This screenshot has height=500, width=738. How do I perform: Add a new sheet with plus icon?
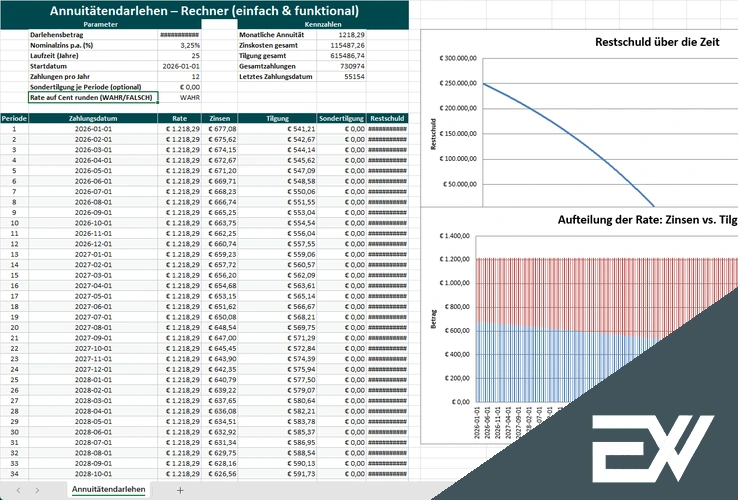(180, 491)
